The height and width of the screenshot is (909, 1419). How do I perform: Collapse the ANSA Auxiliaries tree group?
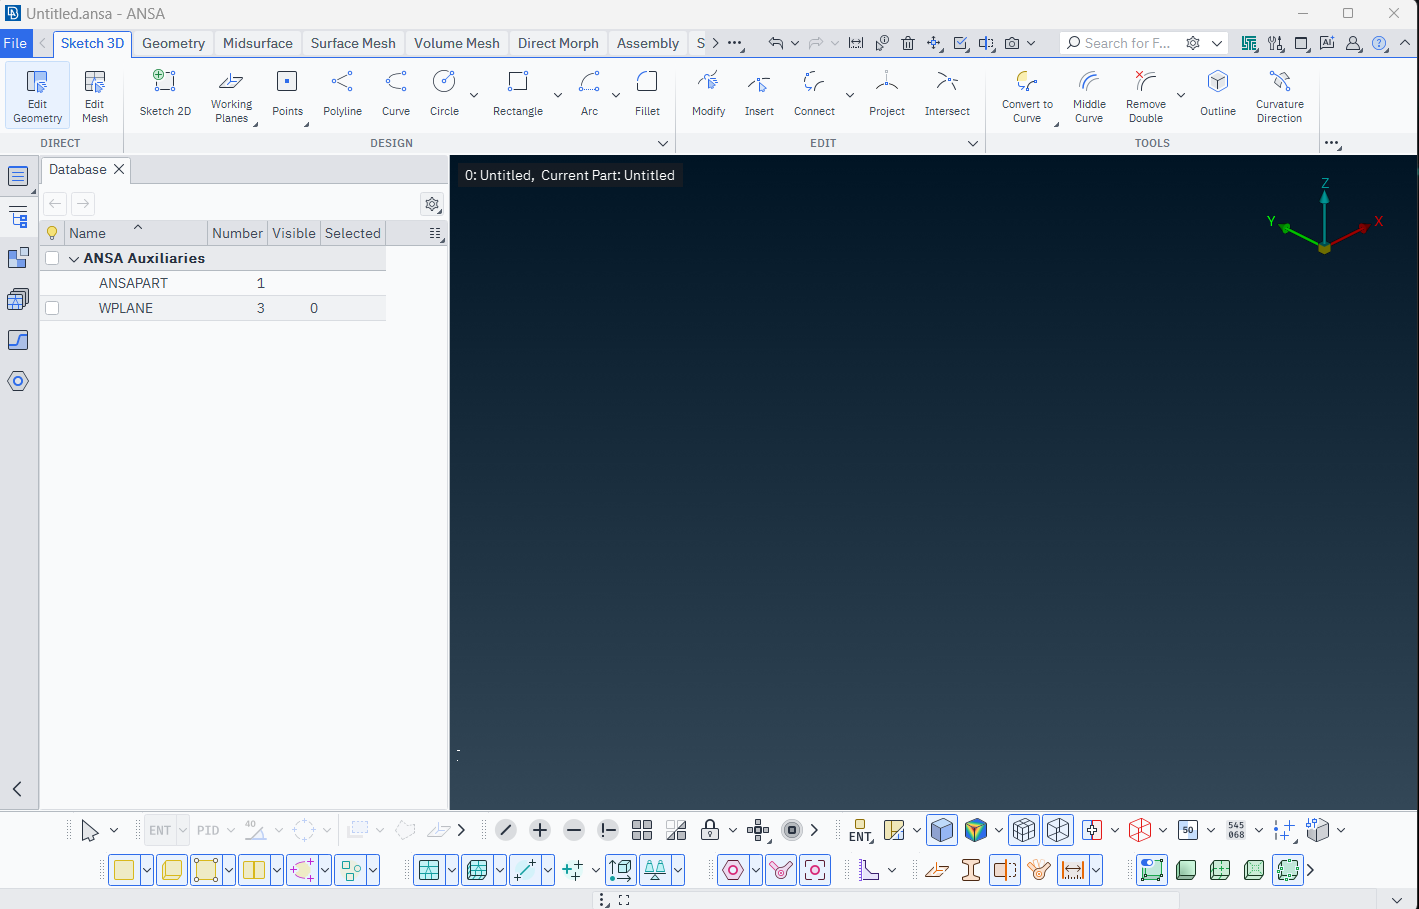click(73, 259)
